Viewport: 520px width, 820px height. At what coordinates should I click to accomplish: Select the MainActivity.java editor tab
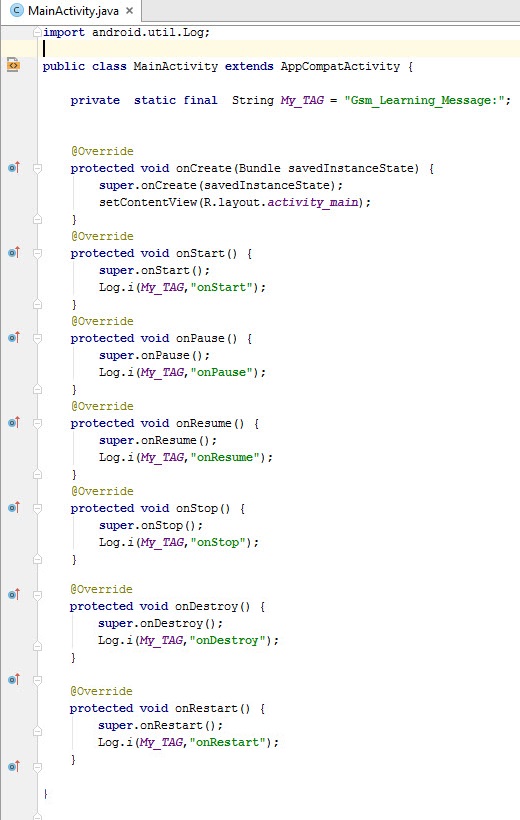pos(71,10)
